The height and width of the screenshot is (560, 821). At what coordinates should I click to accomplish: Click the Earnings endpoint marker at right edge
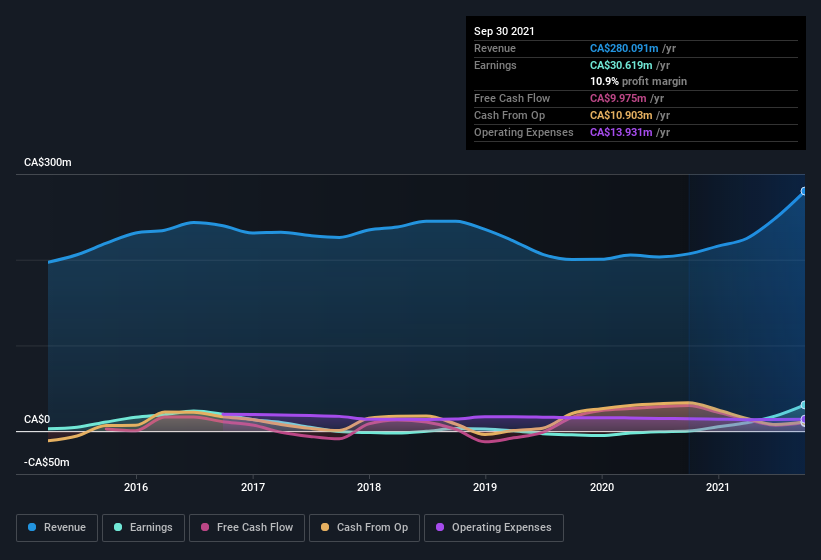tap(804, 405)
